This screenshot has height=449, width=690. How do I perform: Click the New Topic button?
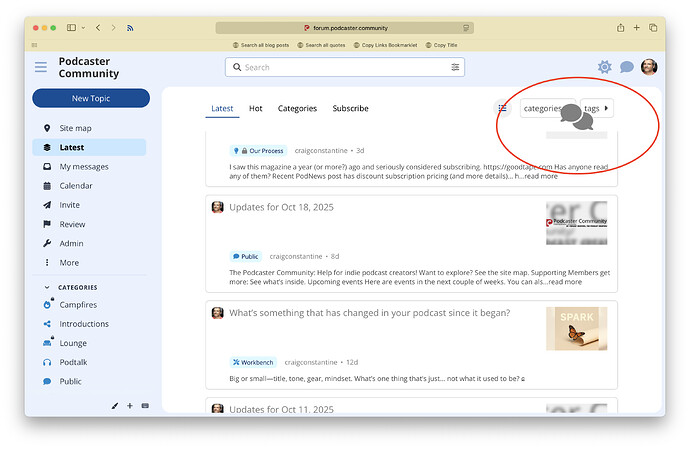91,98
